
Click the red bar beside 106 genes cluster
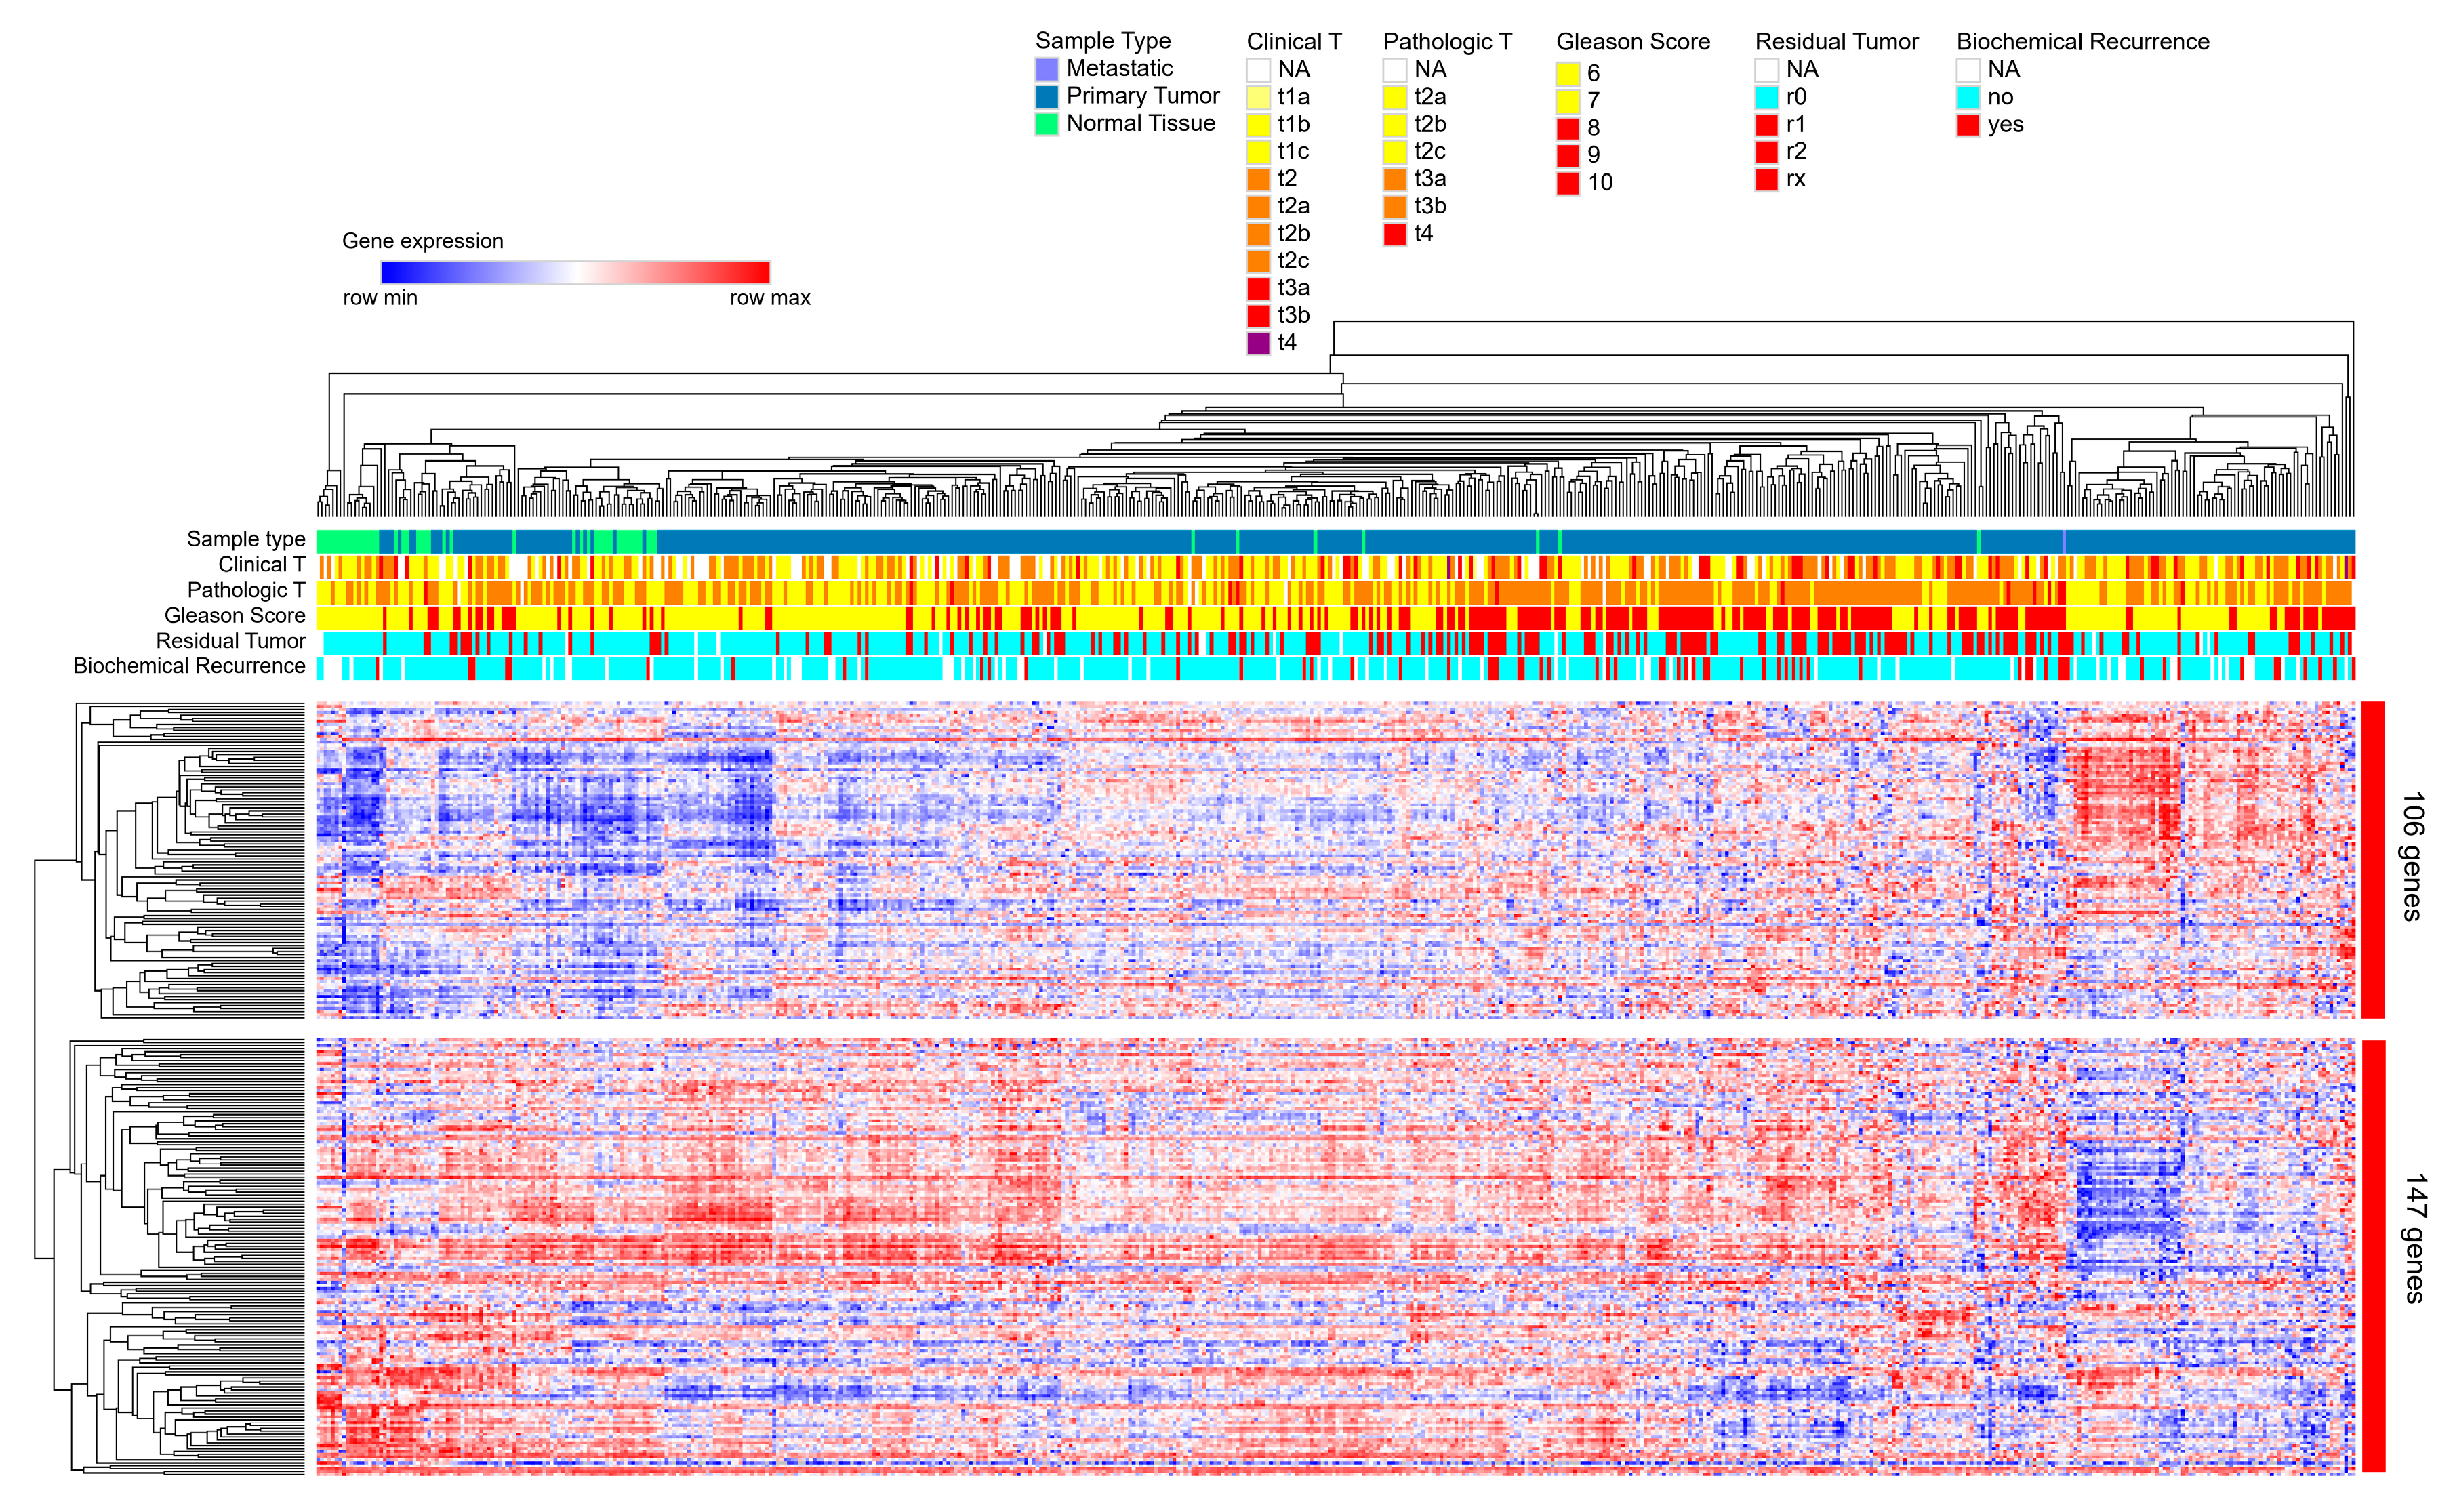[2372, 860]
